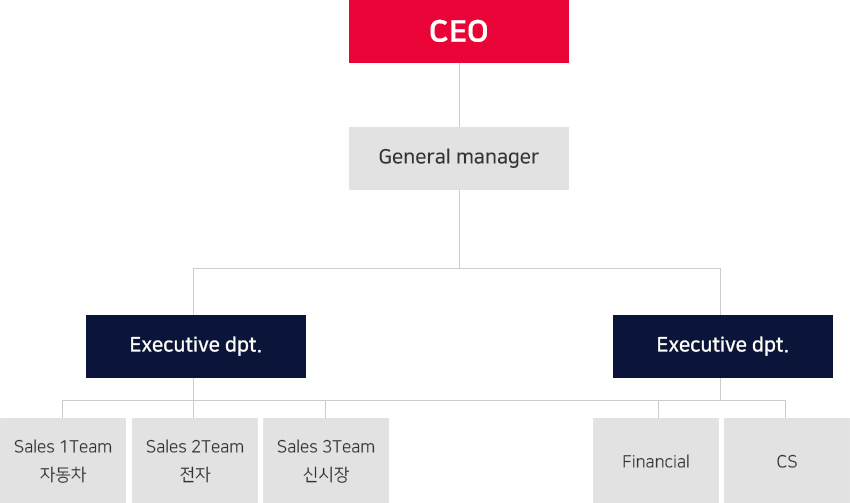Click the connector stub above Sales 3Team

click(x=325, y=409)
